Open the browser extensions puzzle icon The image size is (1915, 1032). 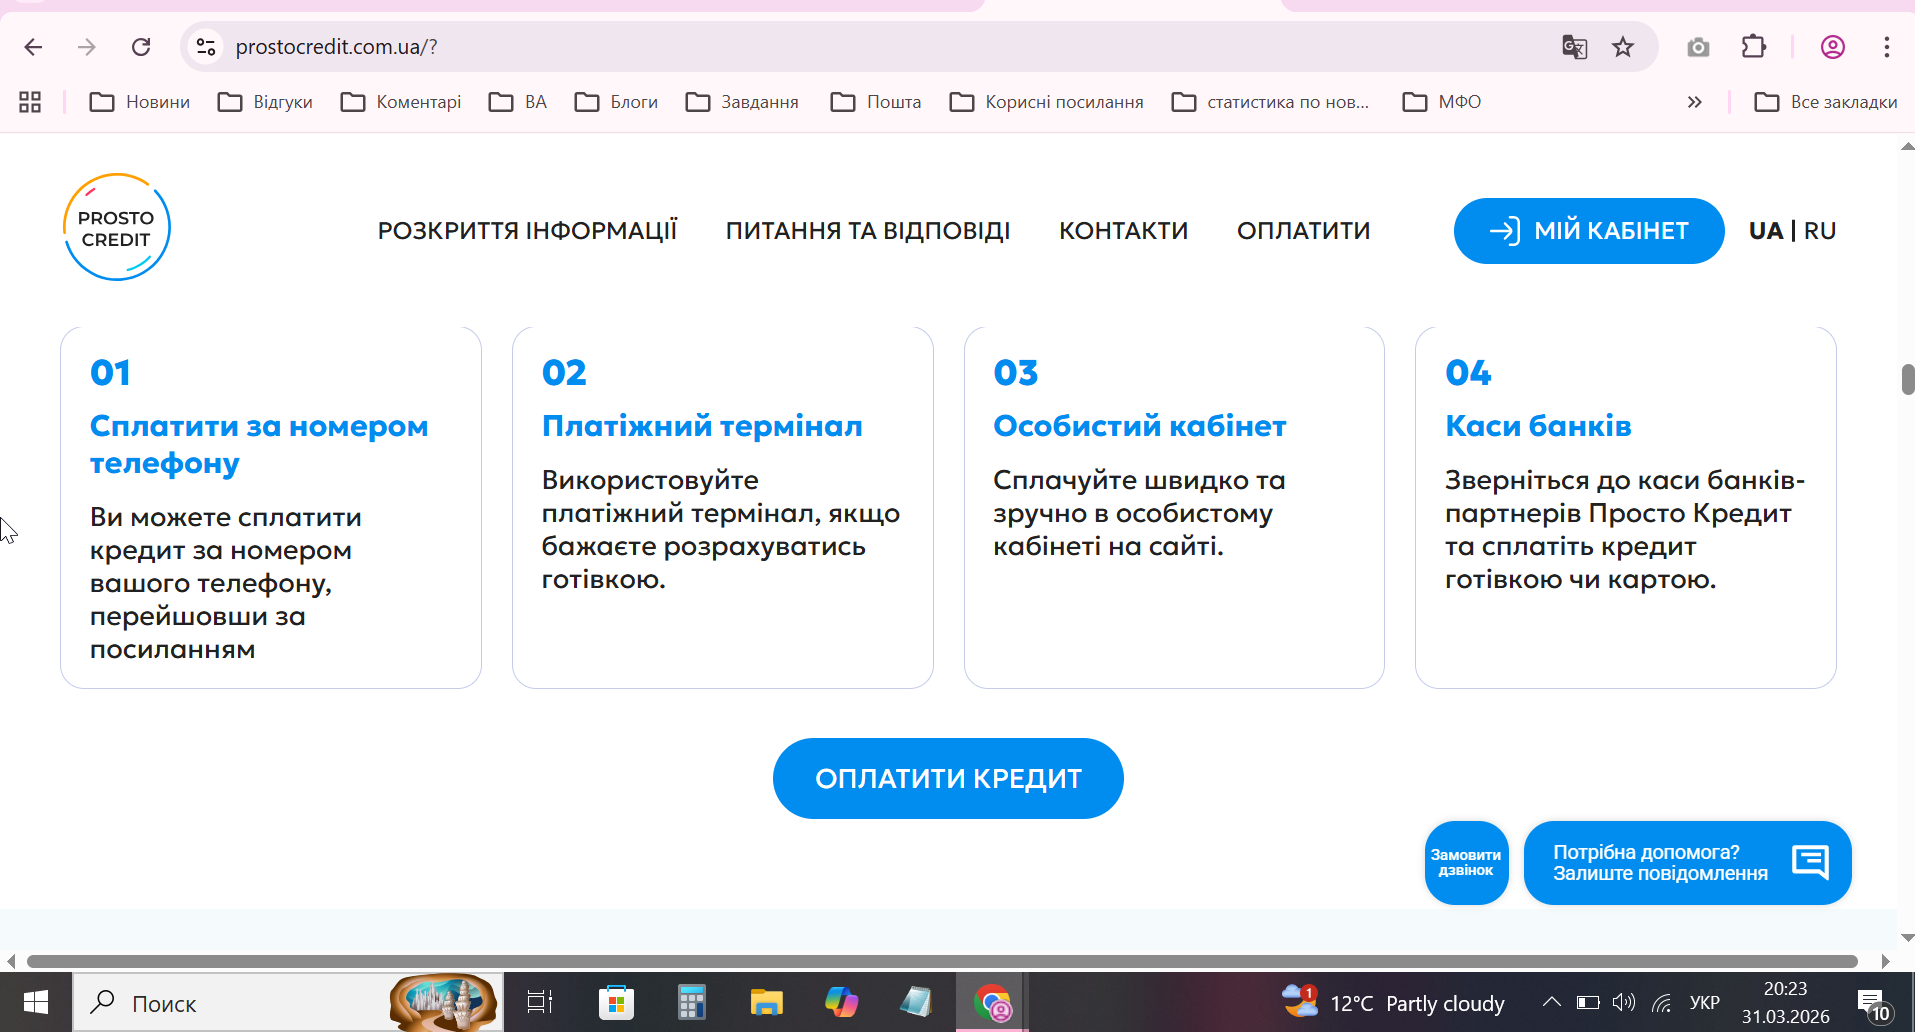1754,47
